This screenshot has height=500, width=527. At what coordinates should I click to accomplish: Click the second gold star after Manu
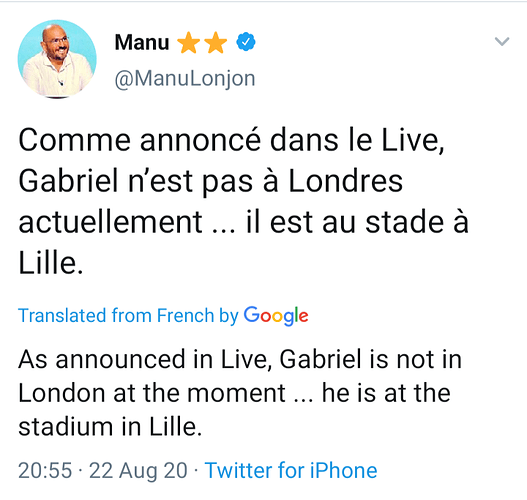point(216,43)
